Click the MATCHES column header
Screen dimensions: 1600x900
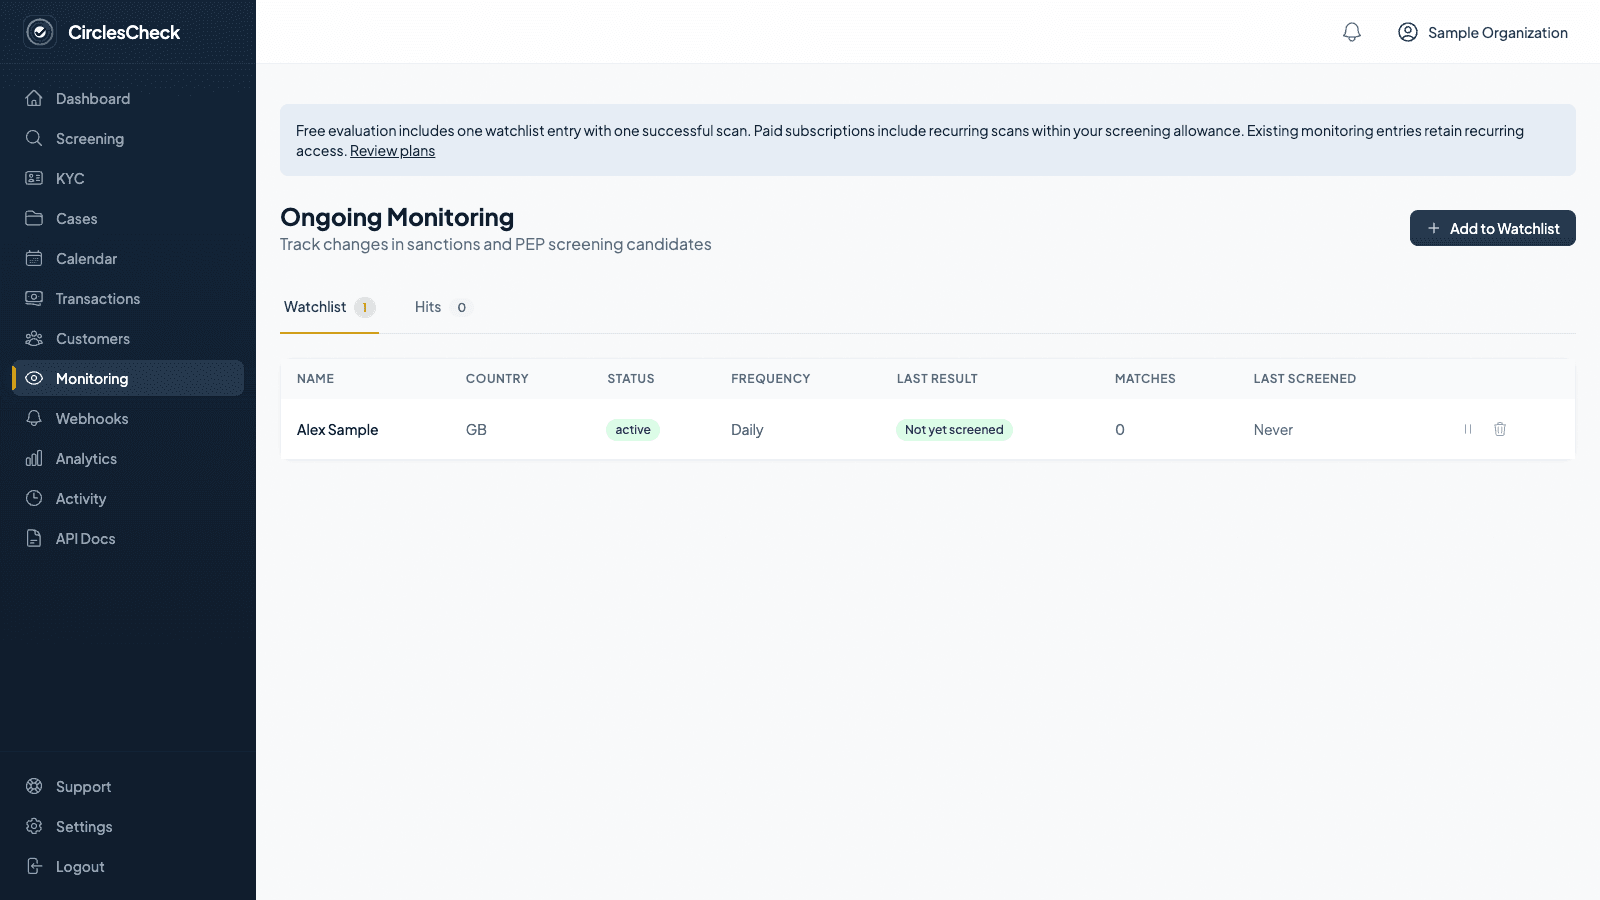[x=1145, y=379]
